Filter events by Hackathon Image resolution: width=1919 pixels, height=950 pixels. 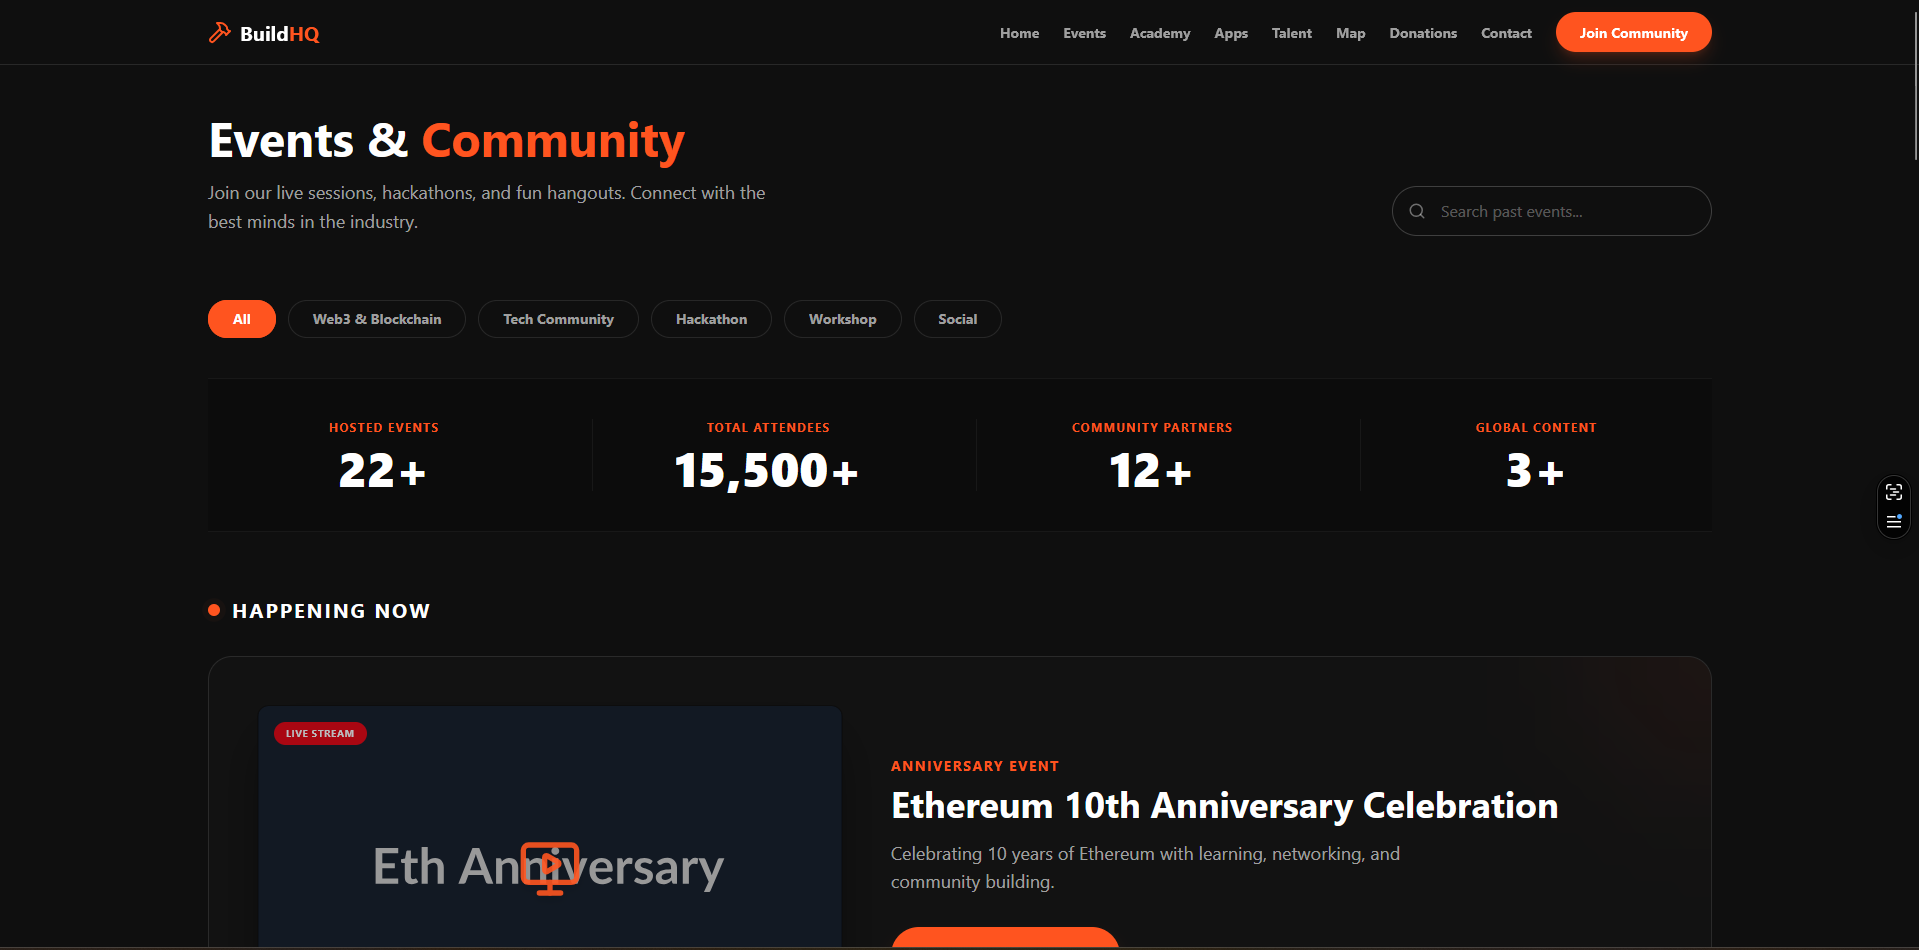(x=711, y=319)
